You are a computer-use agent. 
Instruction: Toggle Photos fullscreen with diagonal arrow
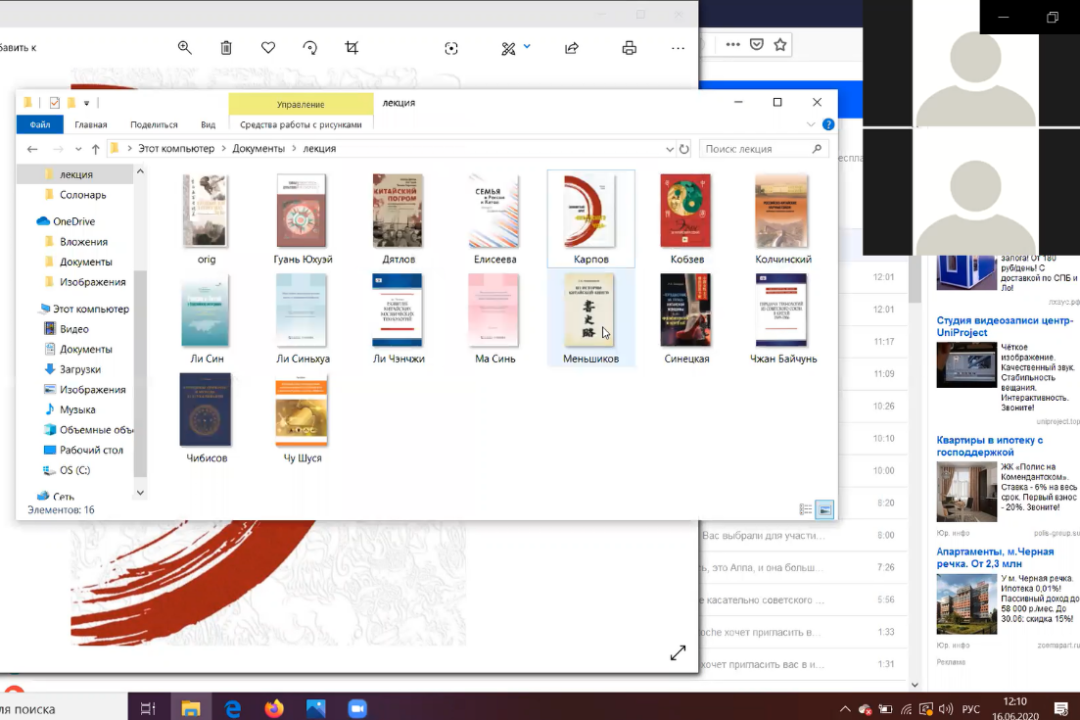click(x=678, y=652)
